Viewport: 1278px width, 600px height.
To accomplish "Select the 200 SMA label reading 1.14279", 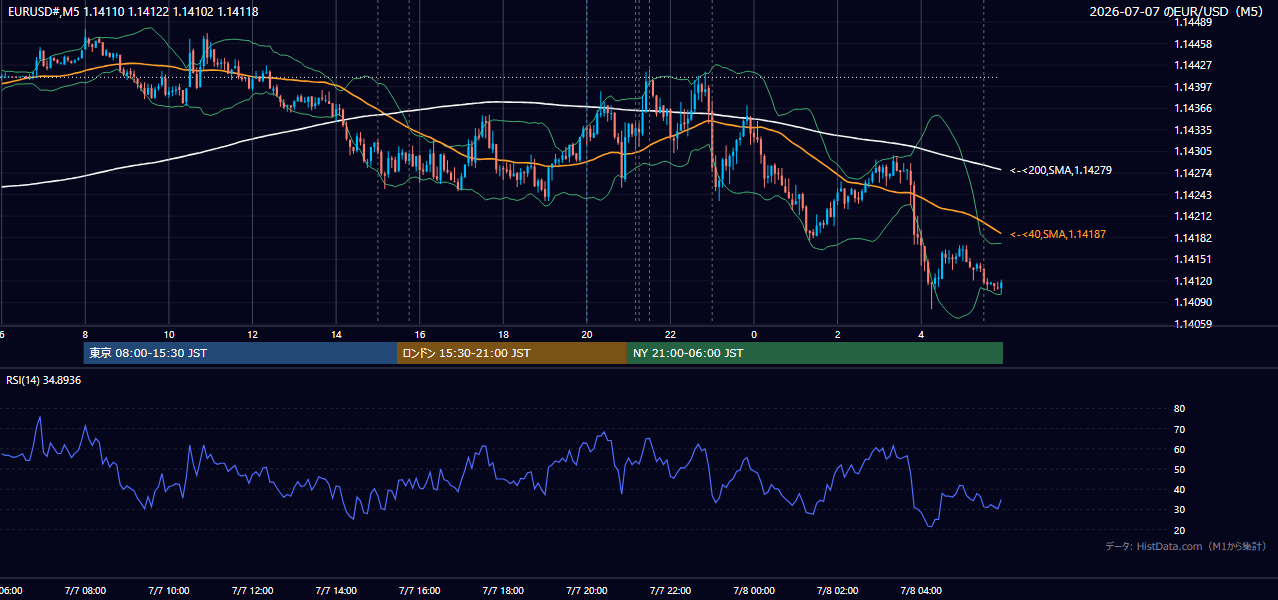I will tap(1061, 170).
